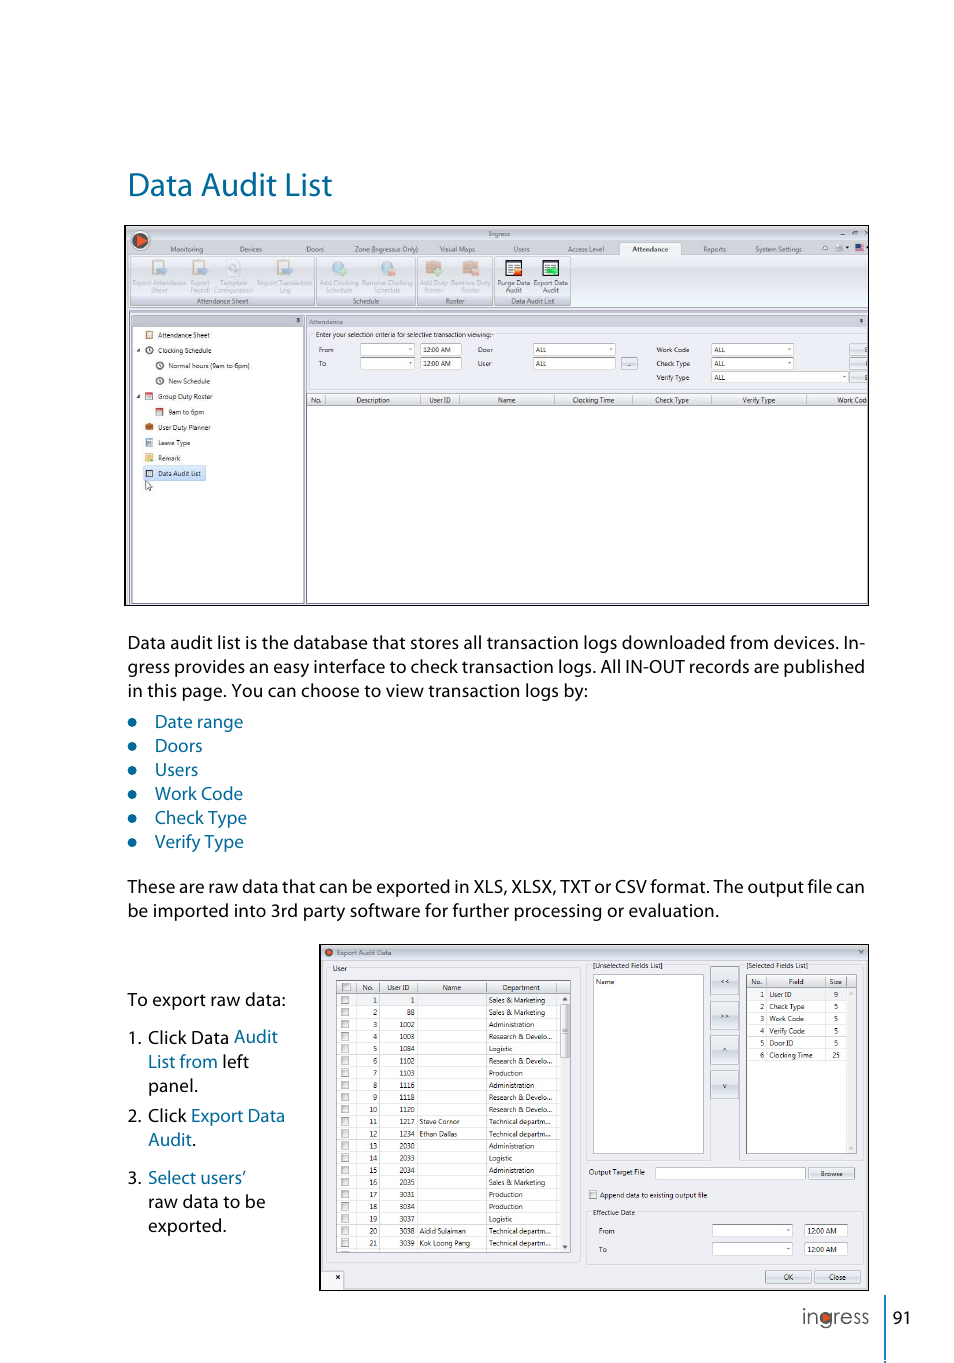
Task: Open the Verify Type ALL dropdown
Action: pos(844,378)
